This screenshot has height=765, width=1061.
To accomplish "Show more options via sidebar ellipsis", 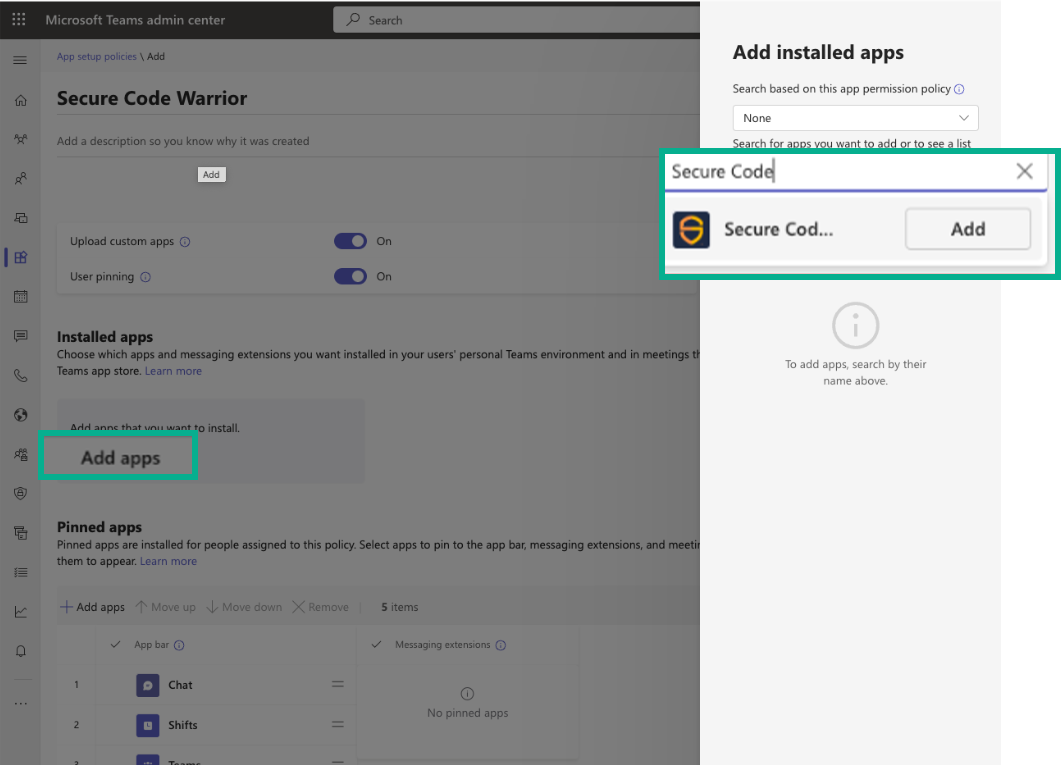I will coord(21,703).
